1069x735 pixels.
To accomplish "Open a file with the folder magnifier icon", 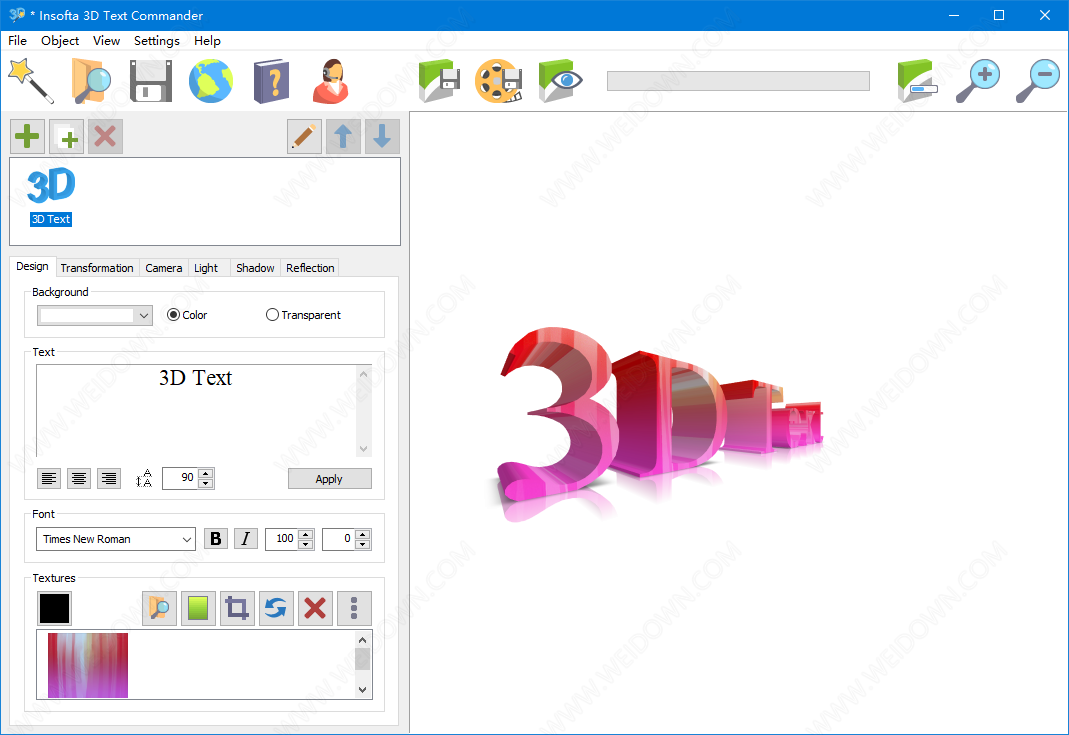I will [x=91, y=81].
